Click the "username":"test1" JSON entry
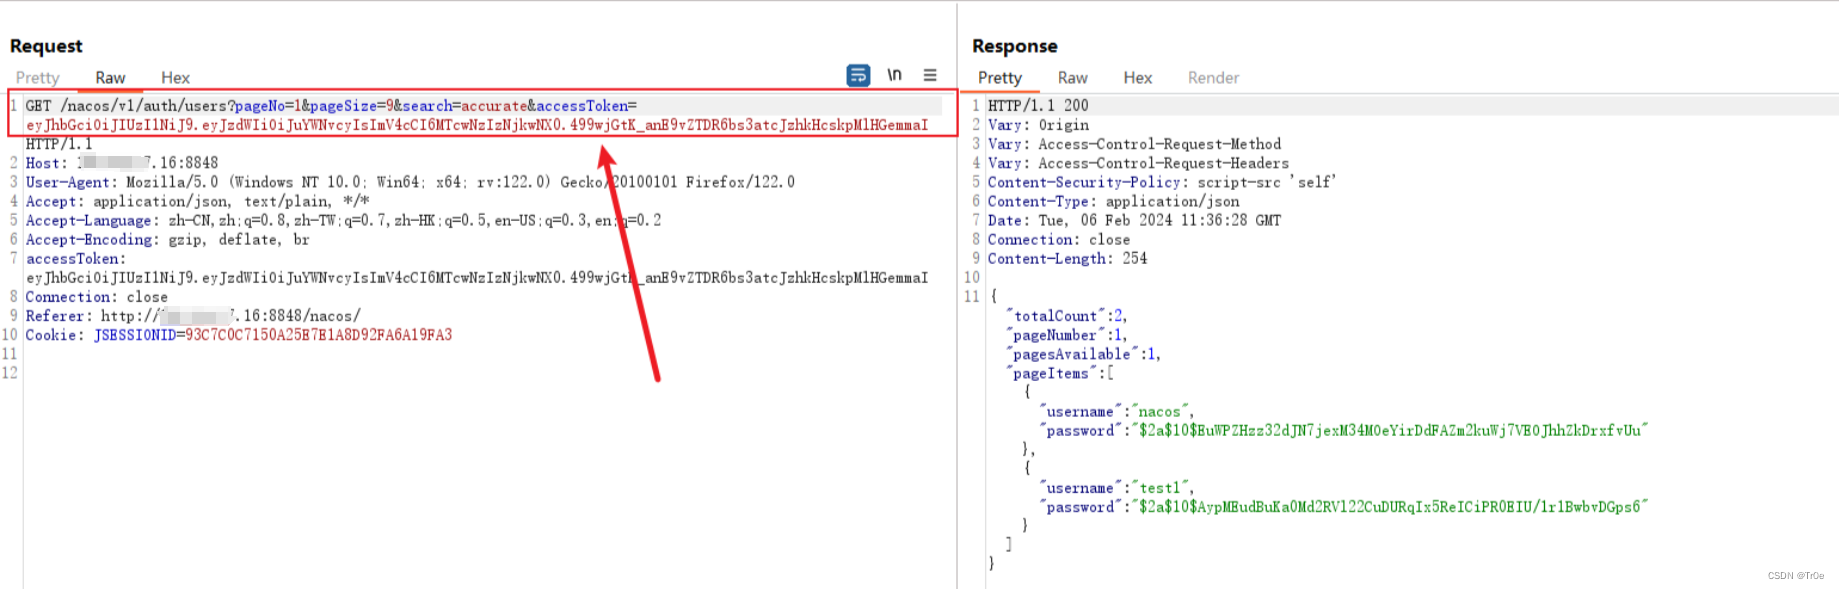This screenshot has height=589, width=1839. click(1116, 488)
